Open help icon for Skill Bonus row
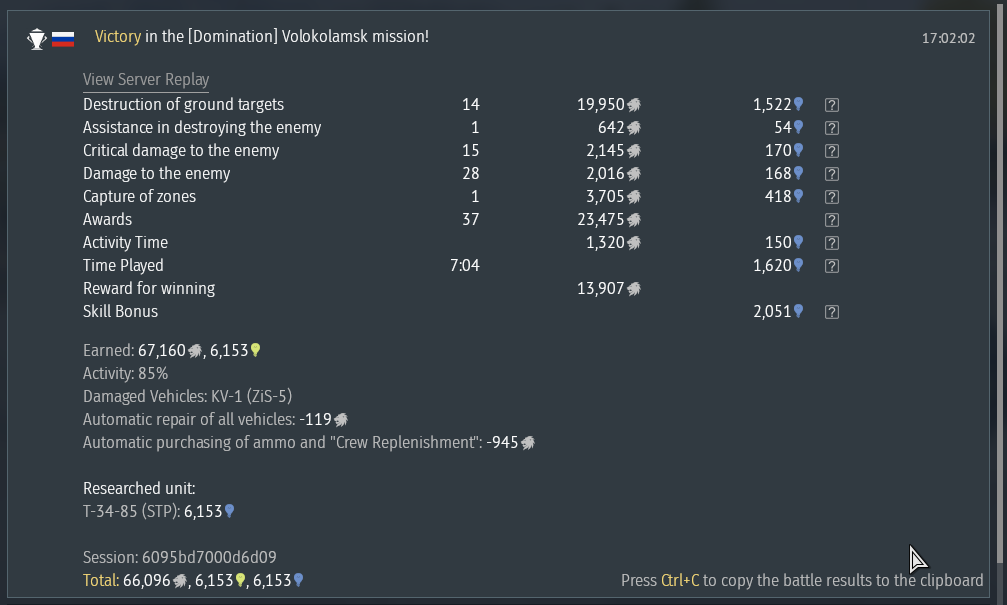 (x=831, y=312)
